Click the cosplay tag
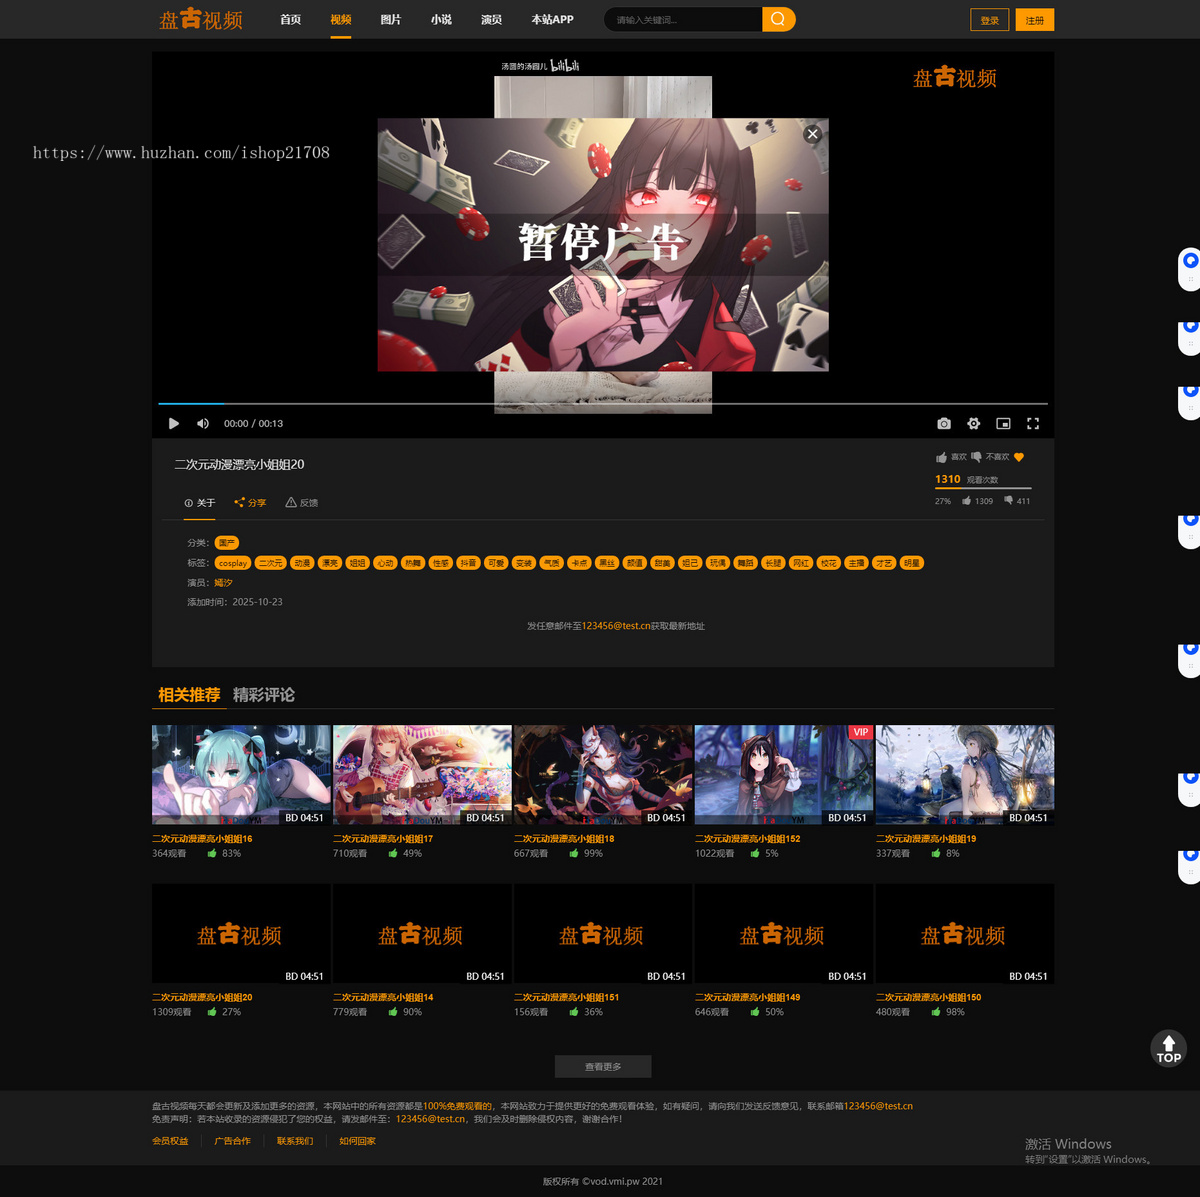This screenshot has width=1200, height=1197. tap(233, 563)
